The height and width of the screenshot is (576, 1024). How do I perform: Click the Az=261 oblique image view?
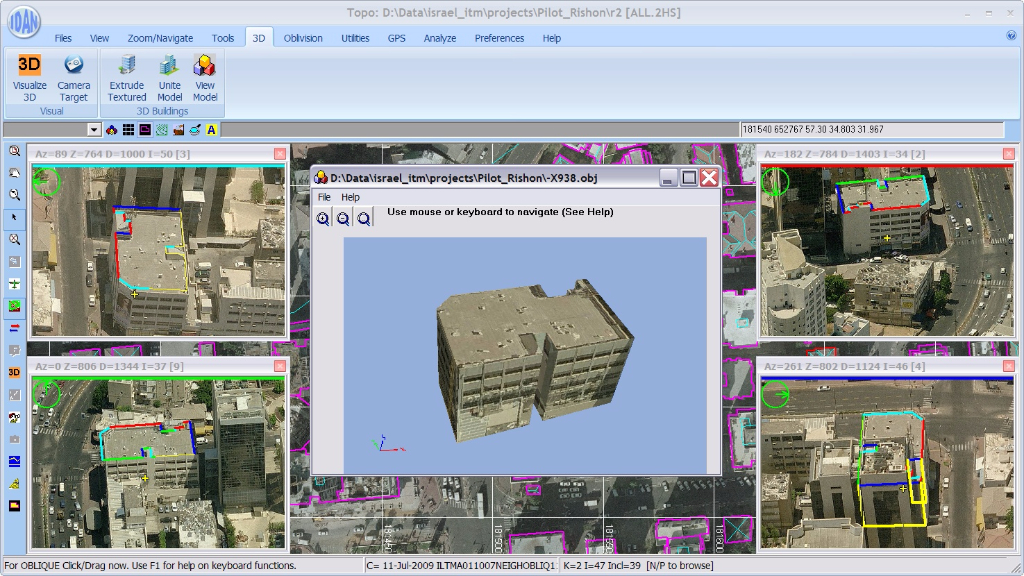[x=886, y=462]
